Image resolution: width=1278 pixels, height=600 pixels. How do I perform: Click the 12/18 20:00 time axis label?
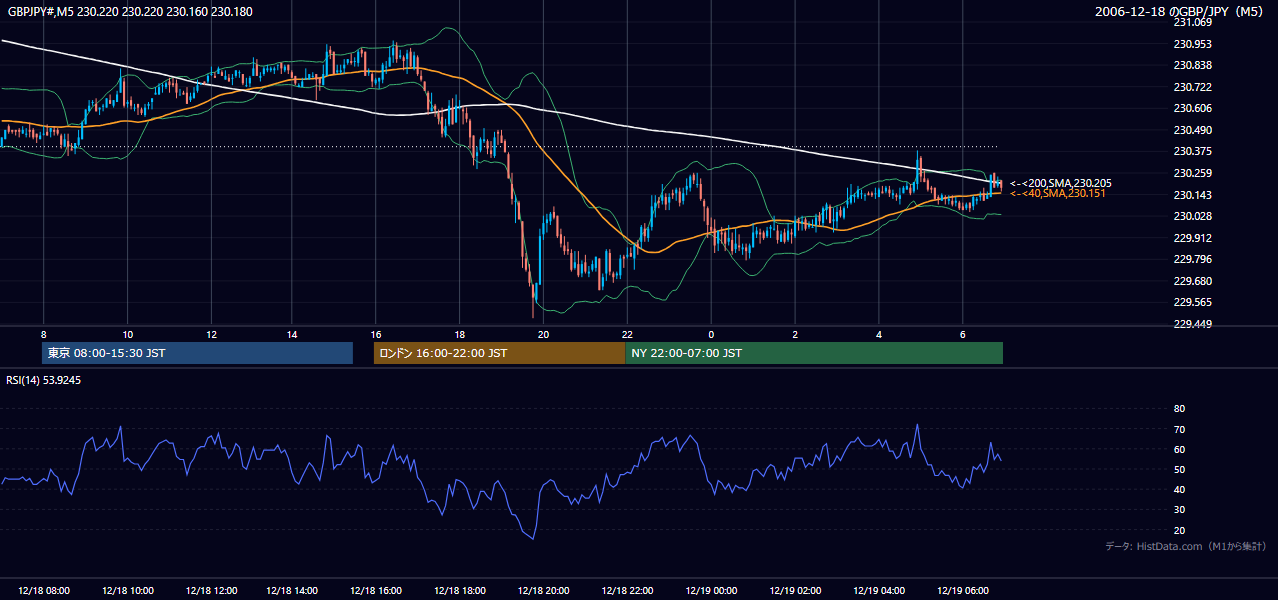click(x=543, y=591)
